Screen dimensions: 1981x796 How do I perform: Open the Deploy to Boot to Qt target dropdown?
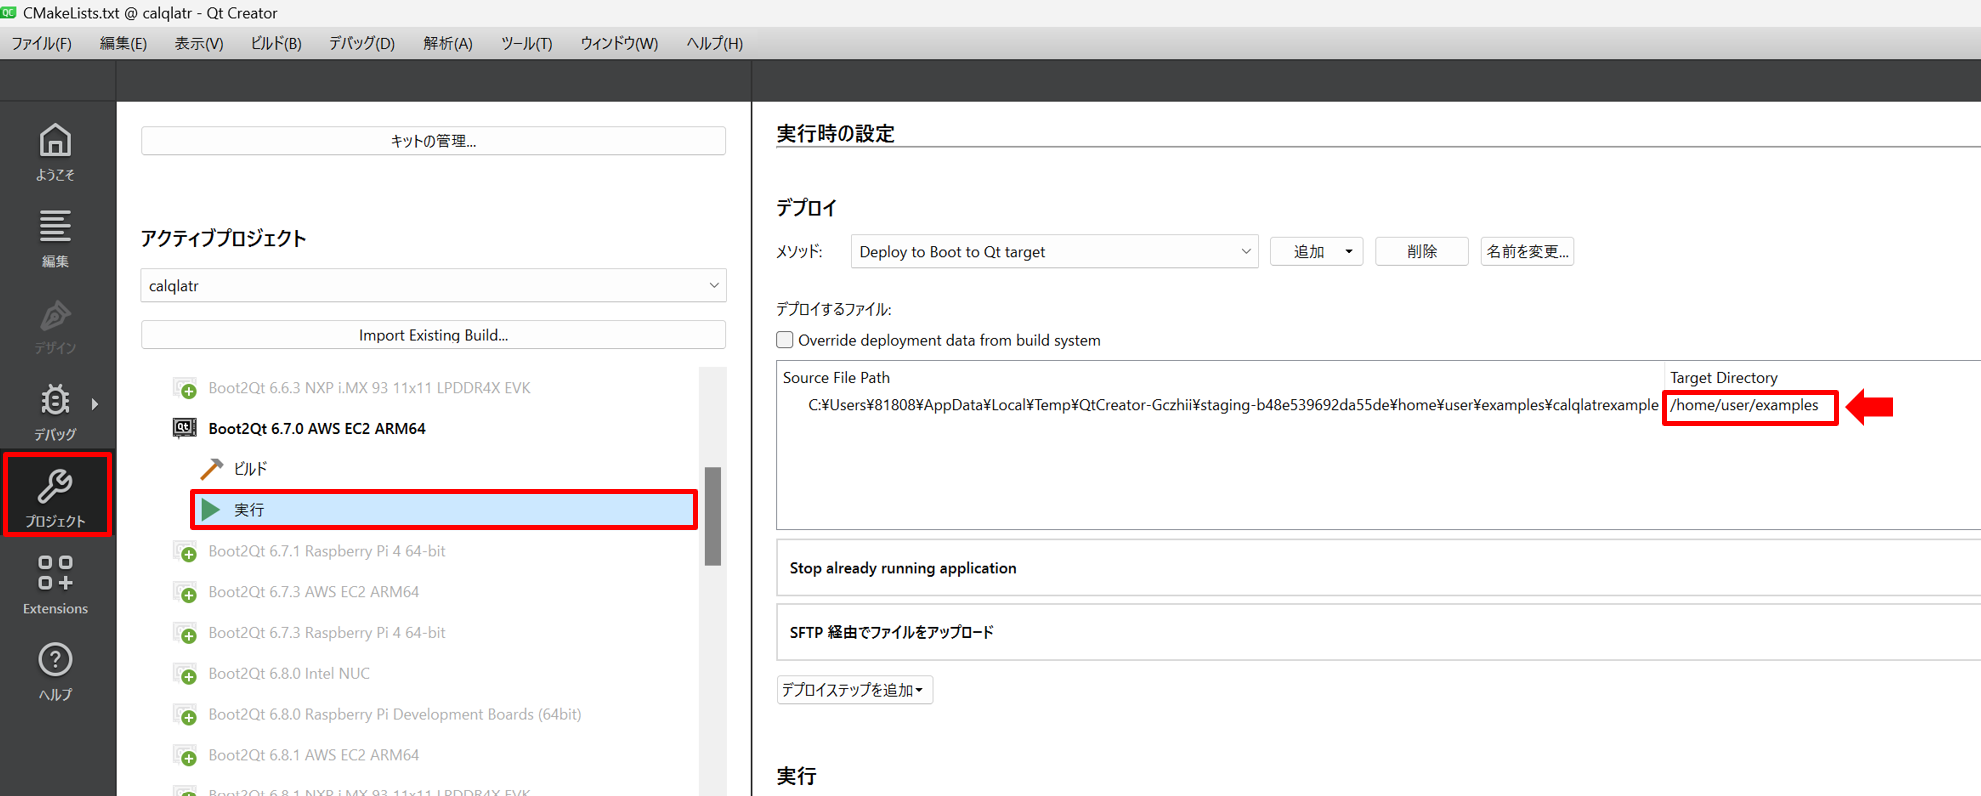coord(1054,252)
